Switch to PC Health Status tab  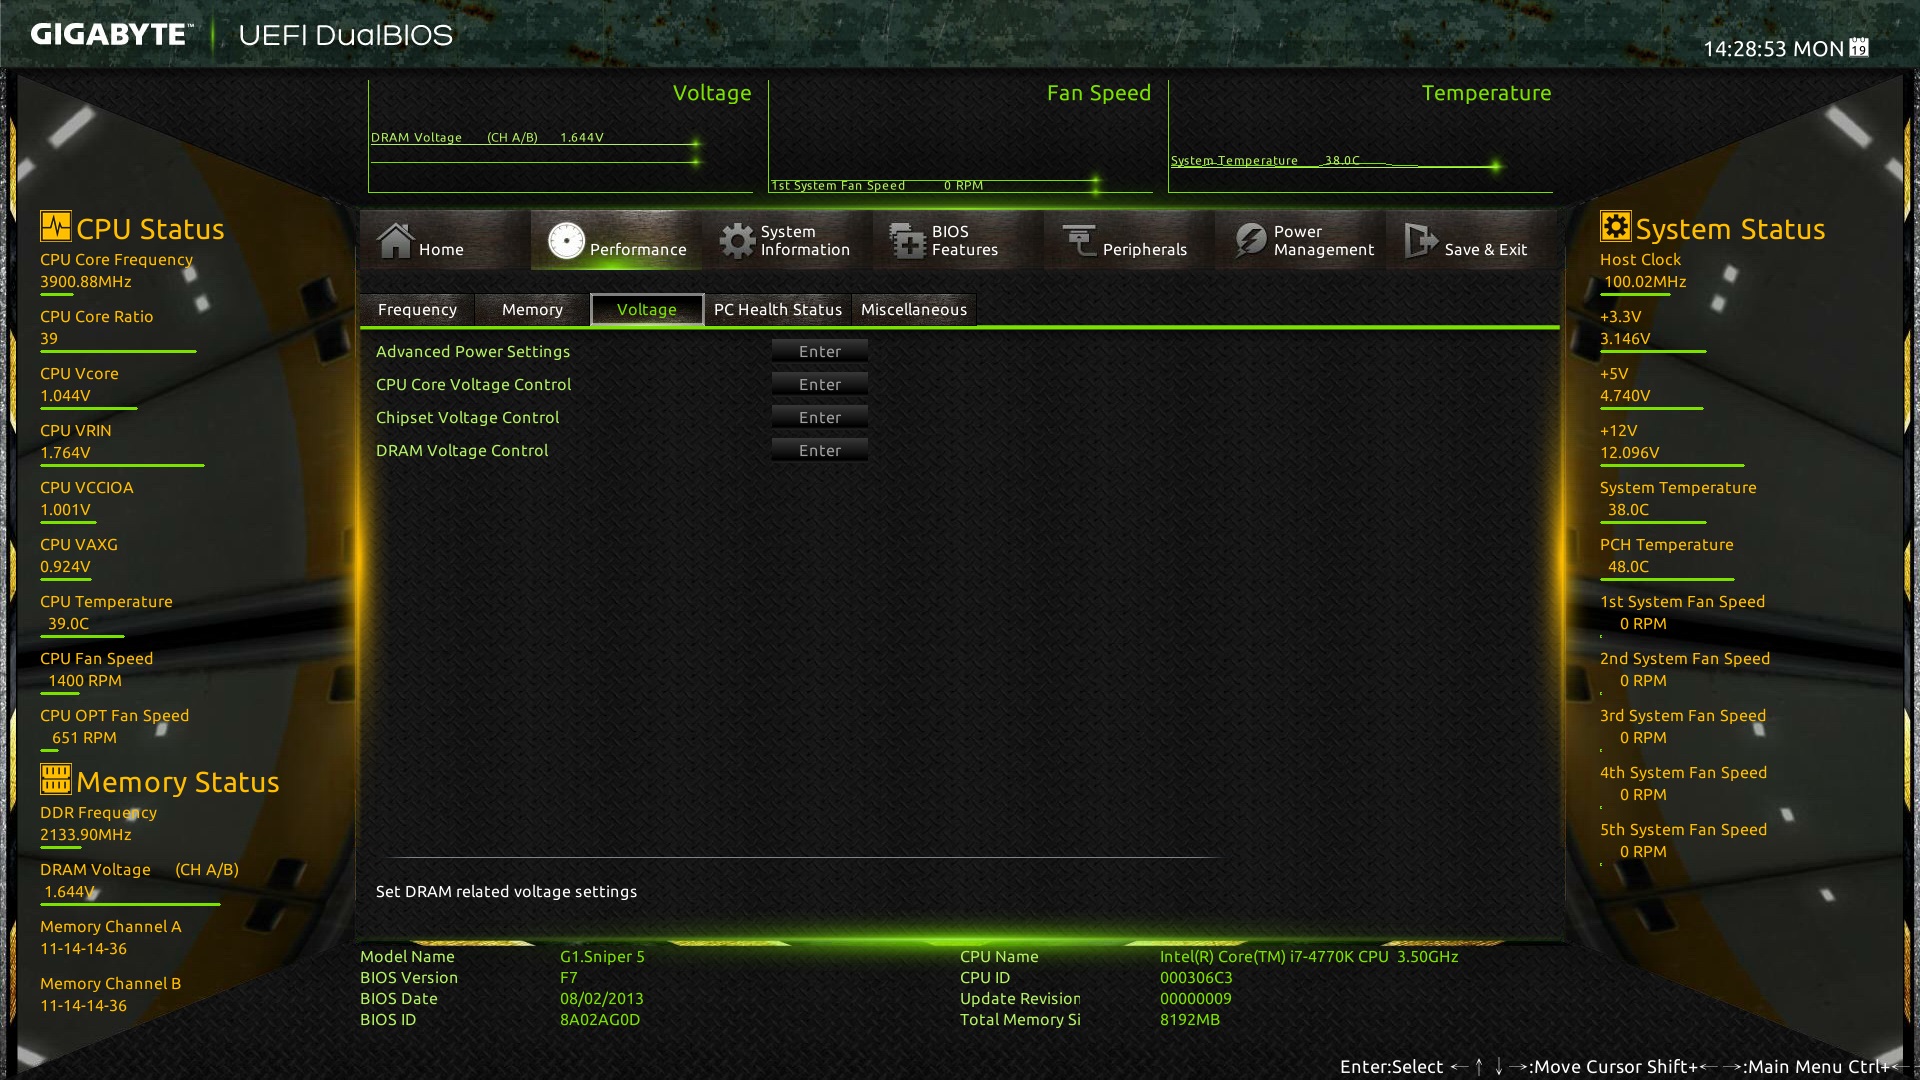coord(778,310)
